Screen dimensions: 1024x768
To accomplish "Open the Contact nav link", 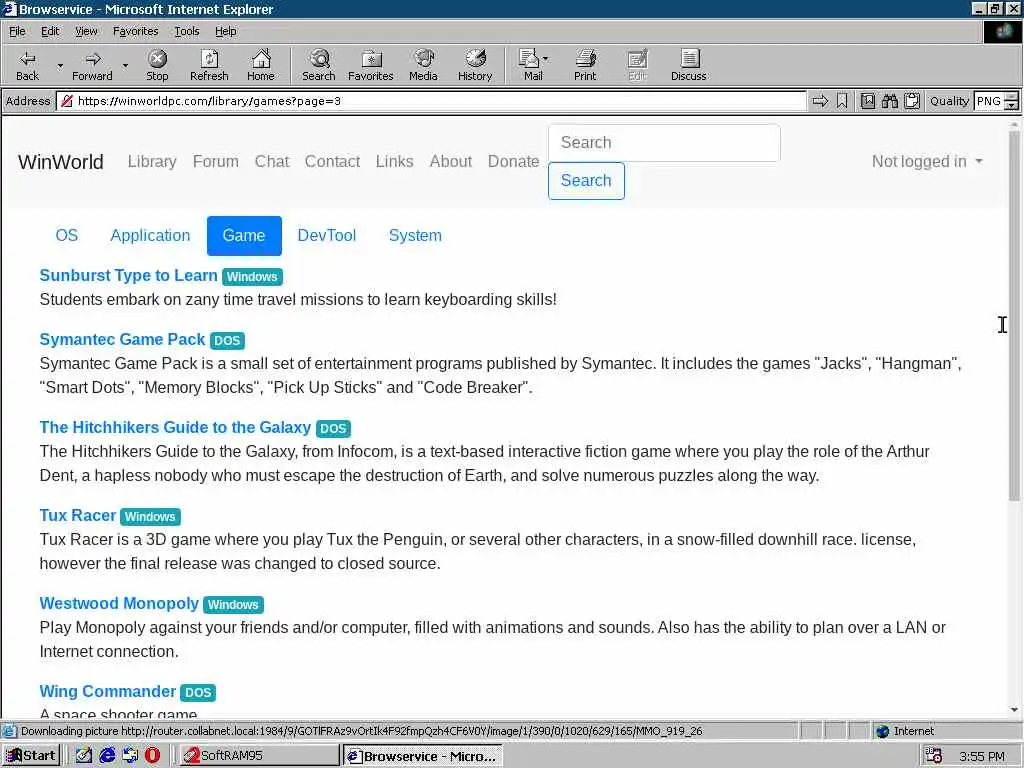I will [332, 161].
